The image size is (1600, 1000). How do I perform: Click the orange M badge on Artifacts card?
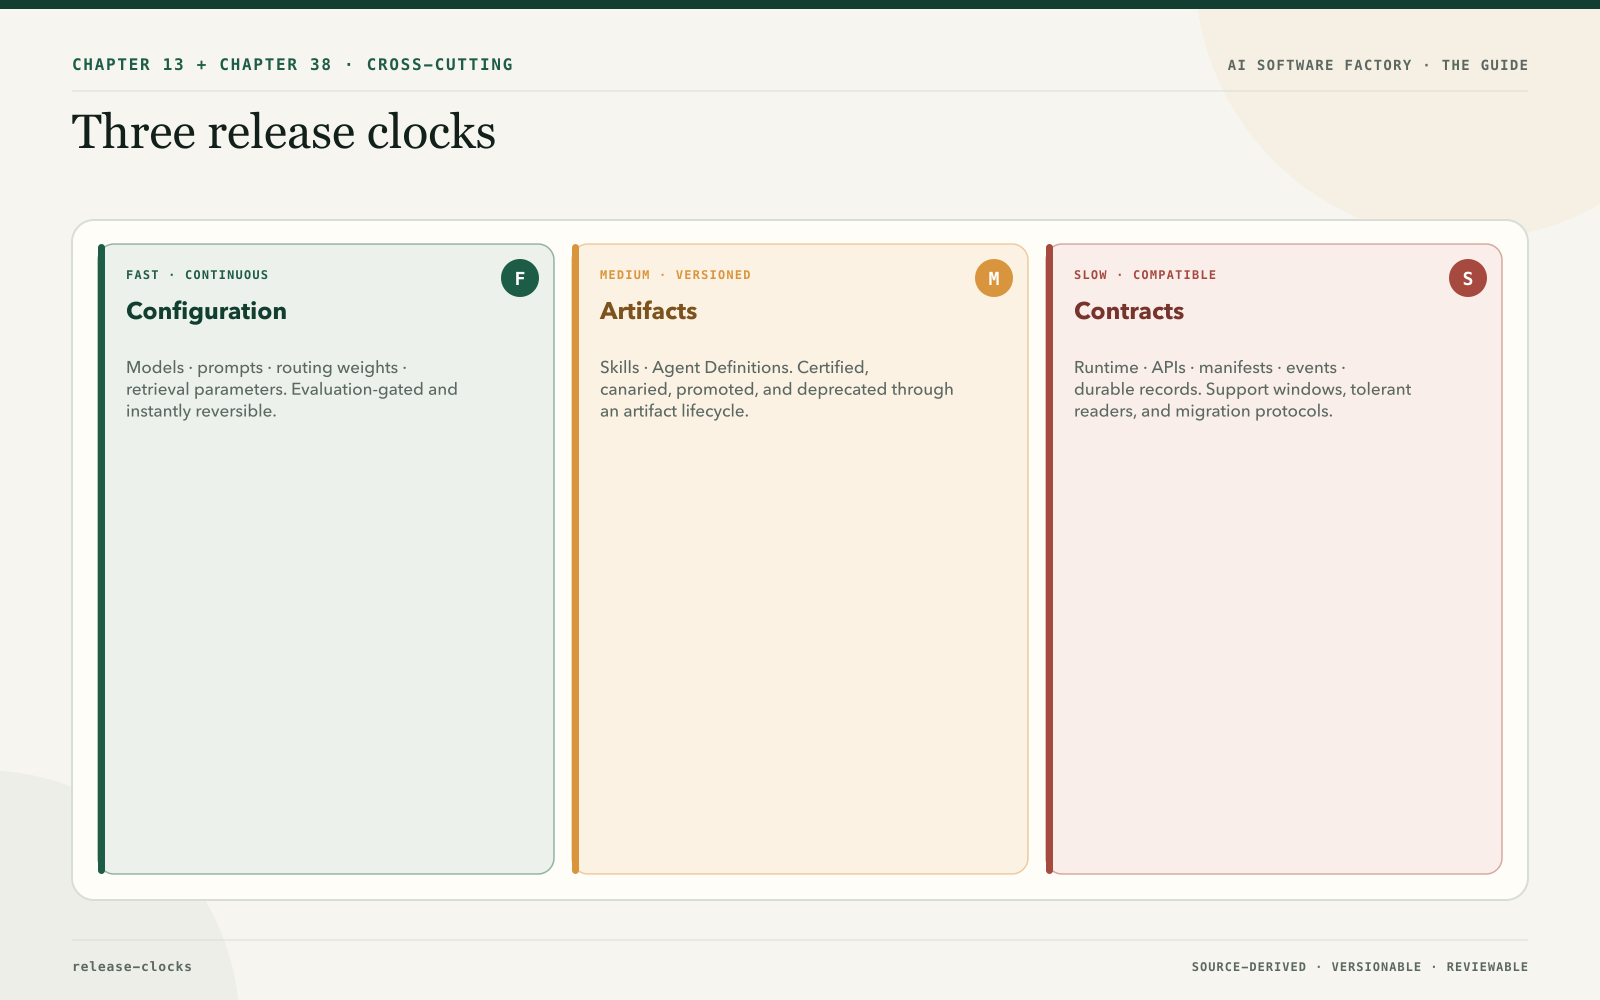[x=994, y=278]
